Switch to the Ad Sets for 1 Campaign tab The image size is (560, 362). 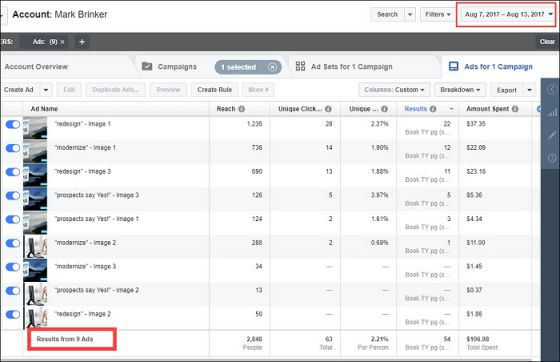(x=344, y=67)
